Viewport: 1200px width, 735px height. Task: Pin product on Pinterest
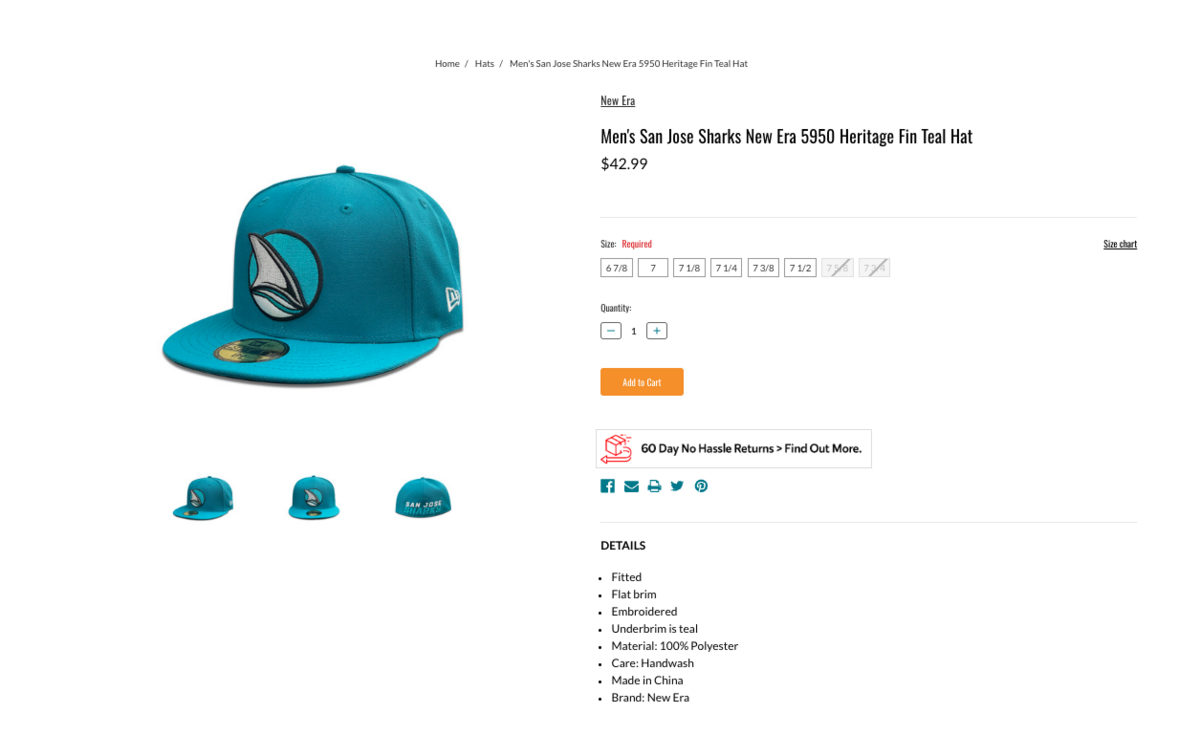[701, 486]
